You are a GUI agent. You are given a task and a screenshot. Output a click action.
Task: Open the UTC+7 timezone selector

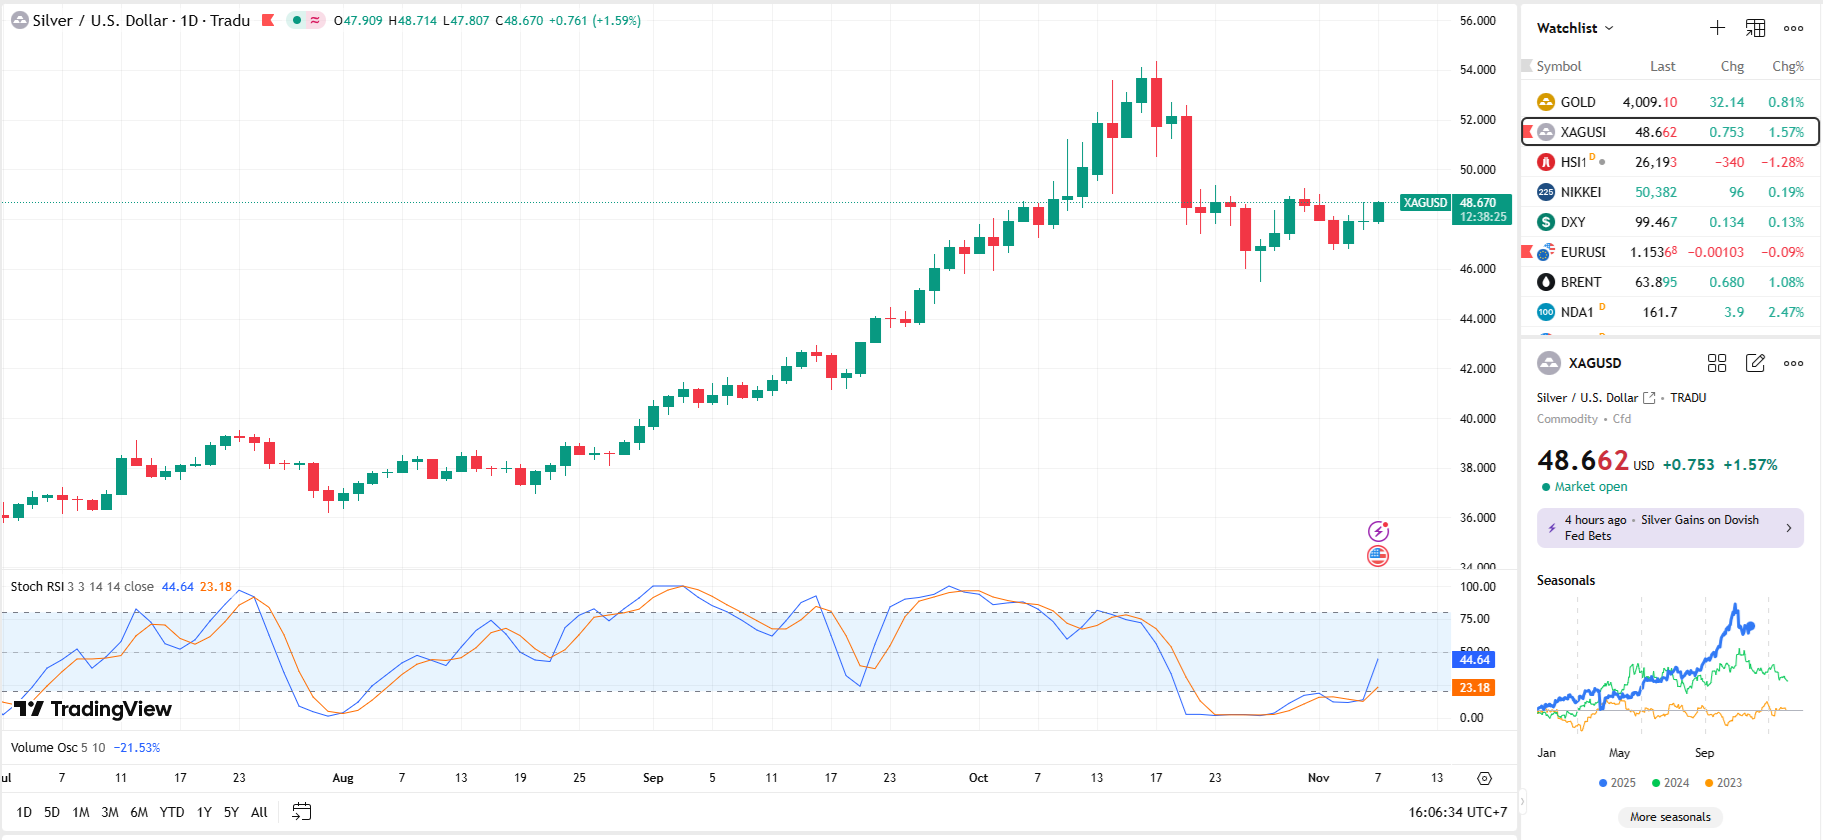pyautogui.click(x=1457, y=812)
